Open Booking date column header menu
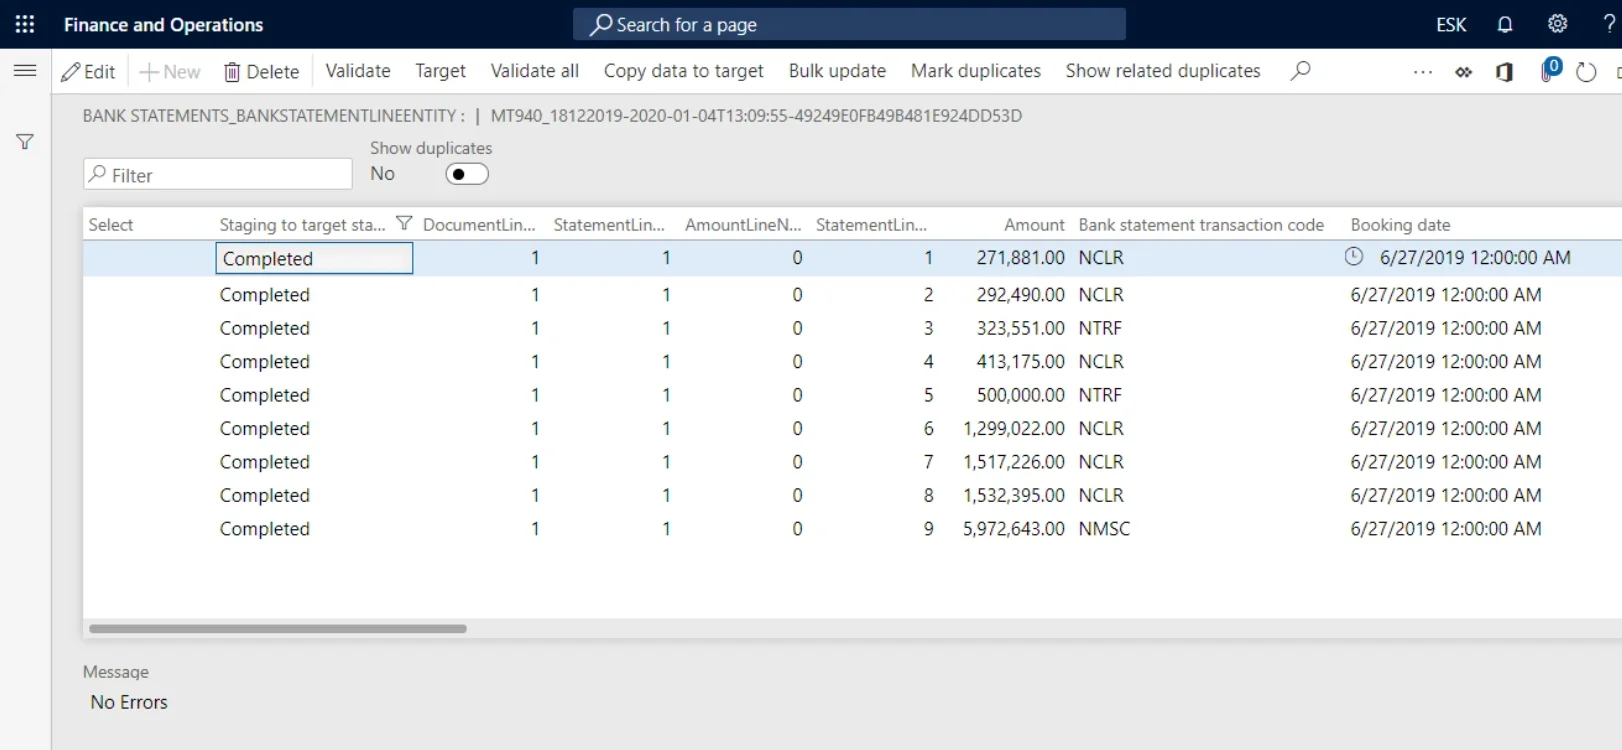1622x750 pixels. [x=1400, y=225]
